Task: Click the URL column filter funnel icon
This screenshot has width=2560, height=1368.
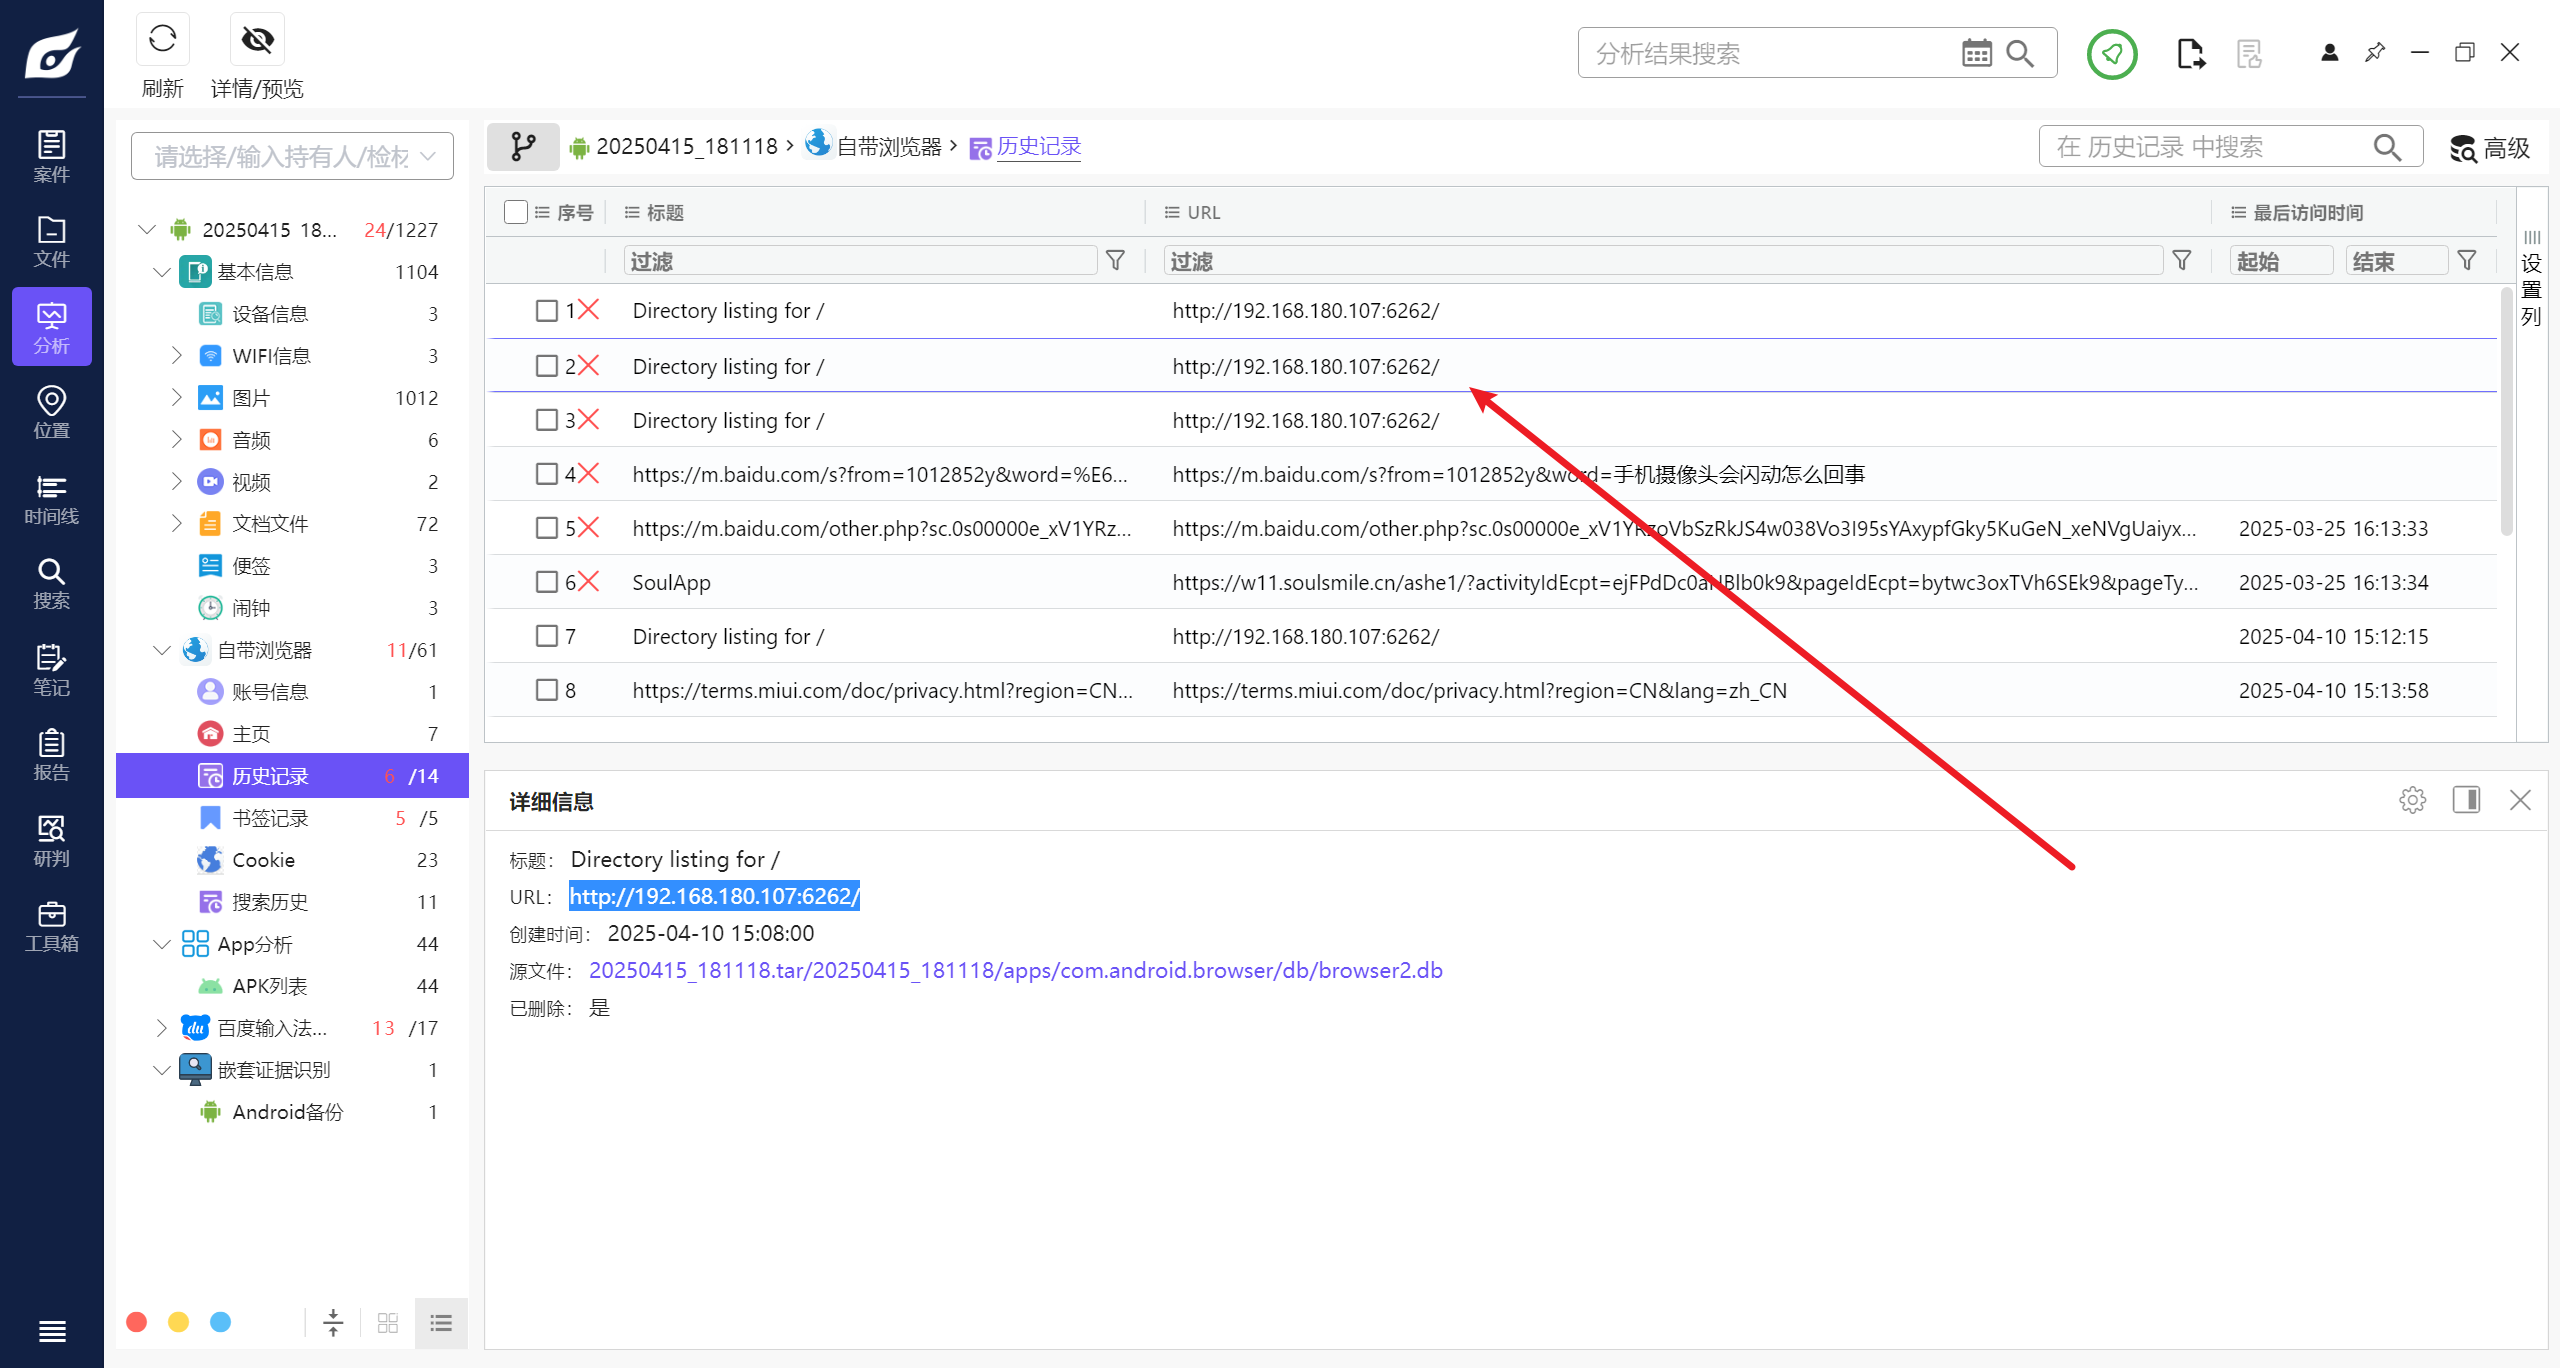Action: [x=2182, y=261]
